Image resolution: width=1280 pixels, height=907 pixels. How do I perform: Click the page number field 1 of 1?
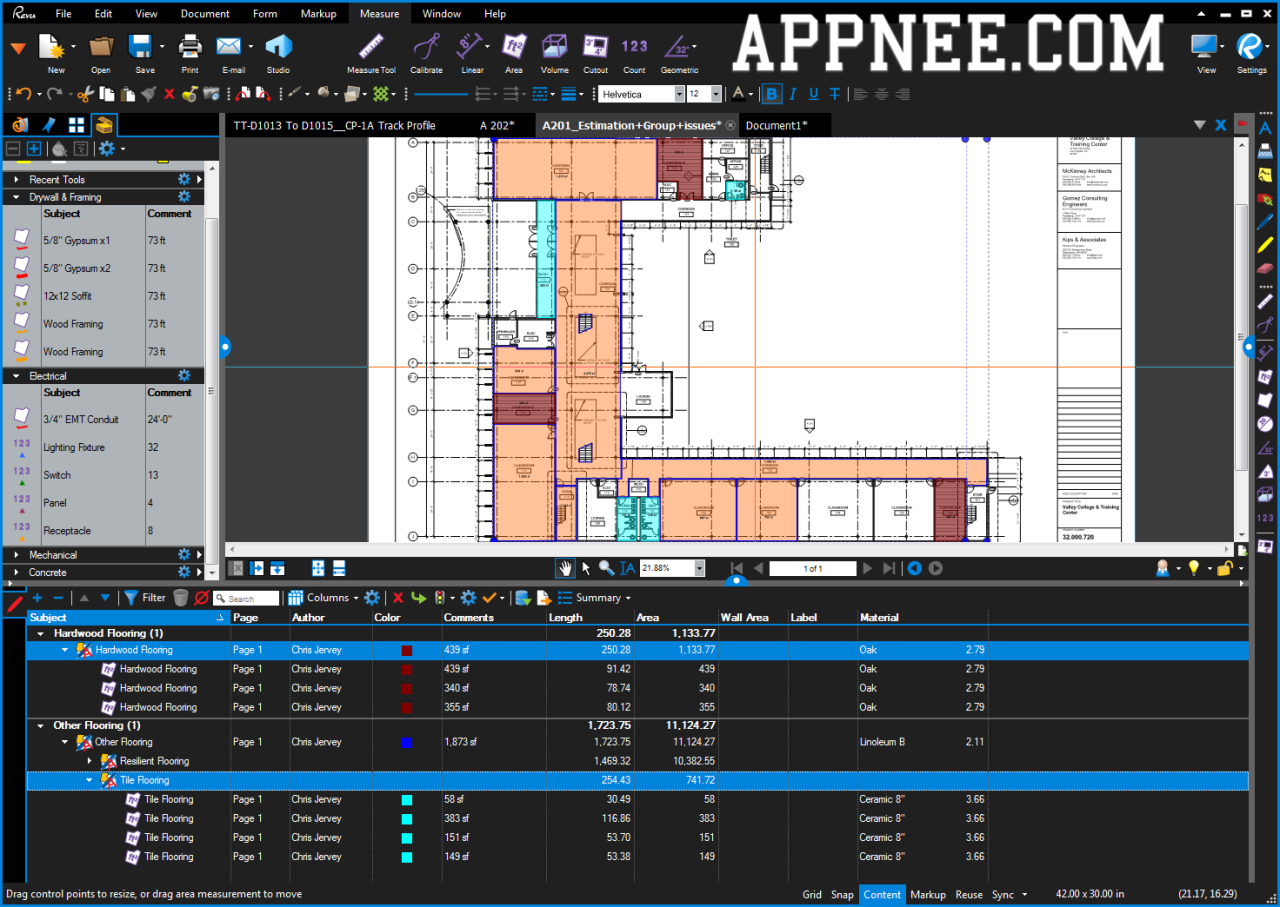[813, 568]
